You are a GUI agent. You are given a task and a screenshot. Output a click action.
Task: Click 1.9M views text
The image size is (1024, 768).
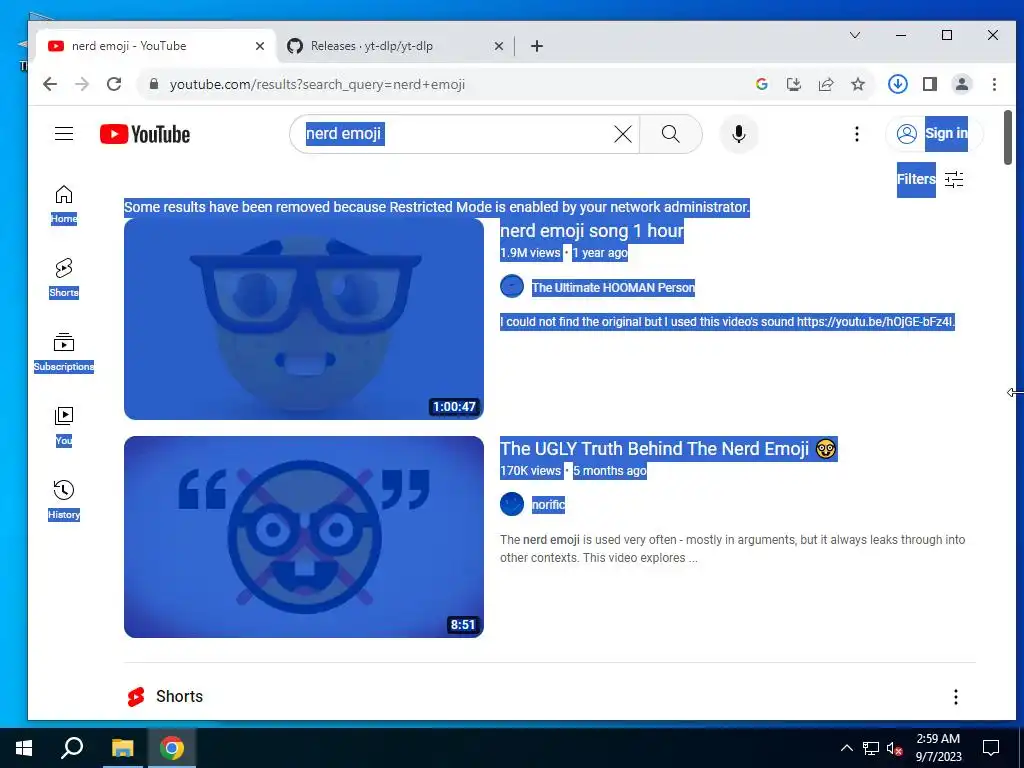[x=530, y=253]
